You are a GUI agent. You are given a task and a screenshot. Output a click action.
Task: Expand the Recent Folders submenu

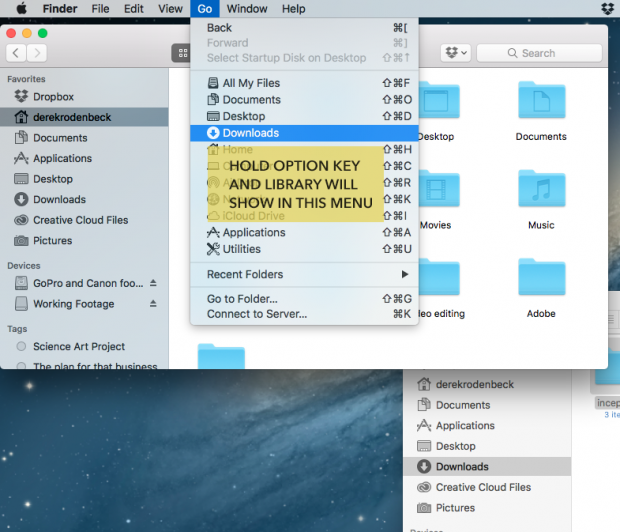point(304,274)
